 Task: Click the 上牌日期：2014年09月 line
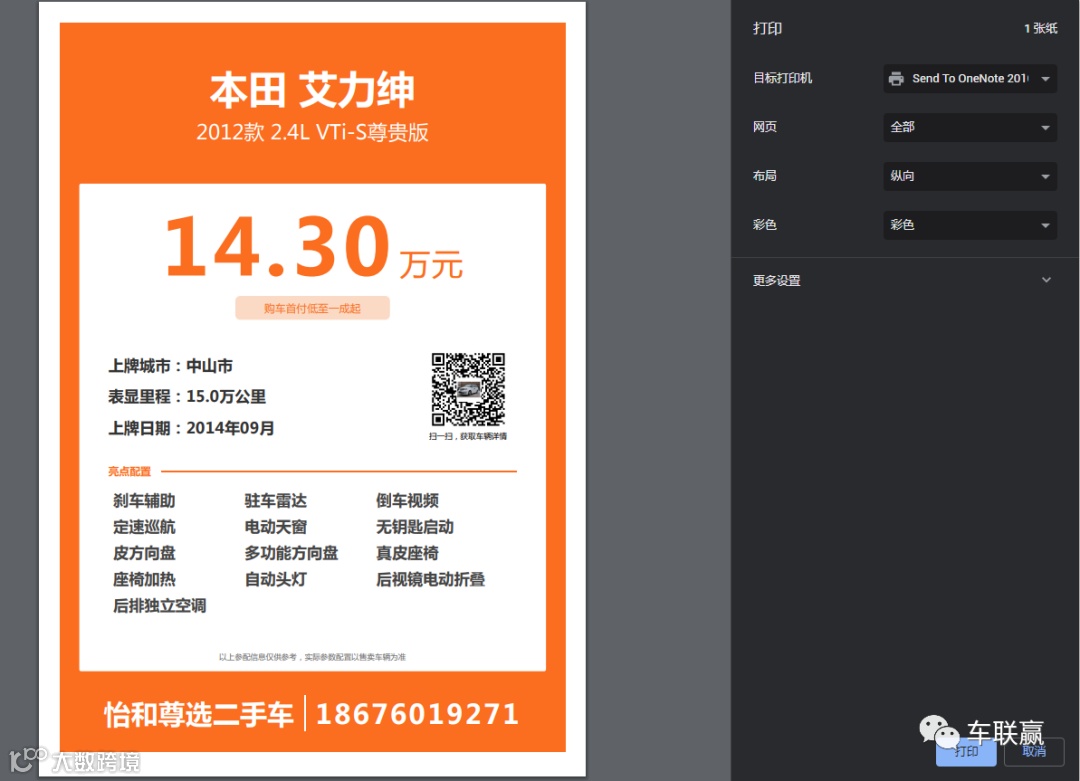tap(191, 428)
